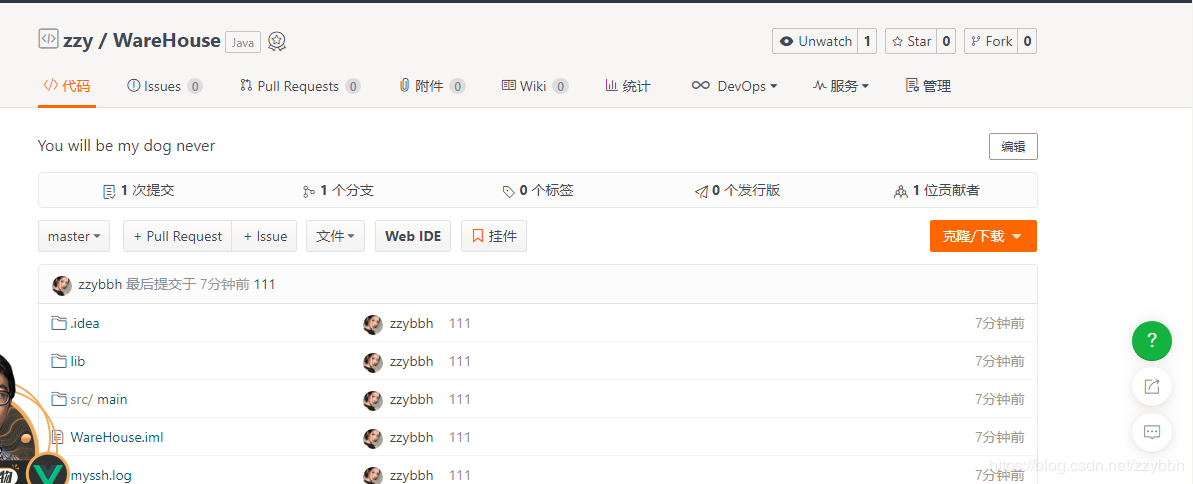Click the watchers count 1

[x=867, y=41]
